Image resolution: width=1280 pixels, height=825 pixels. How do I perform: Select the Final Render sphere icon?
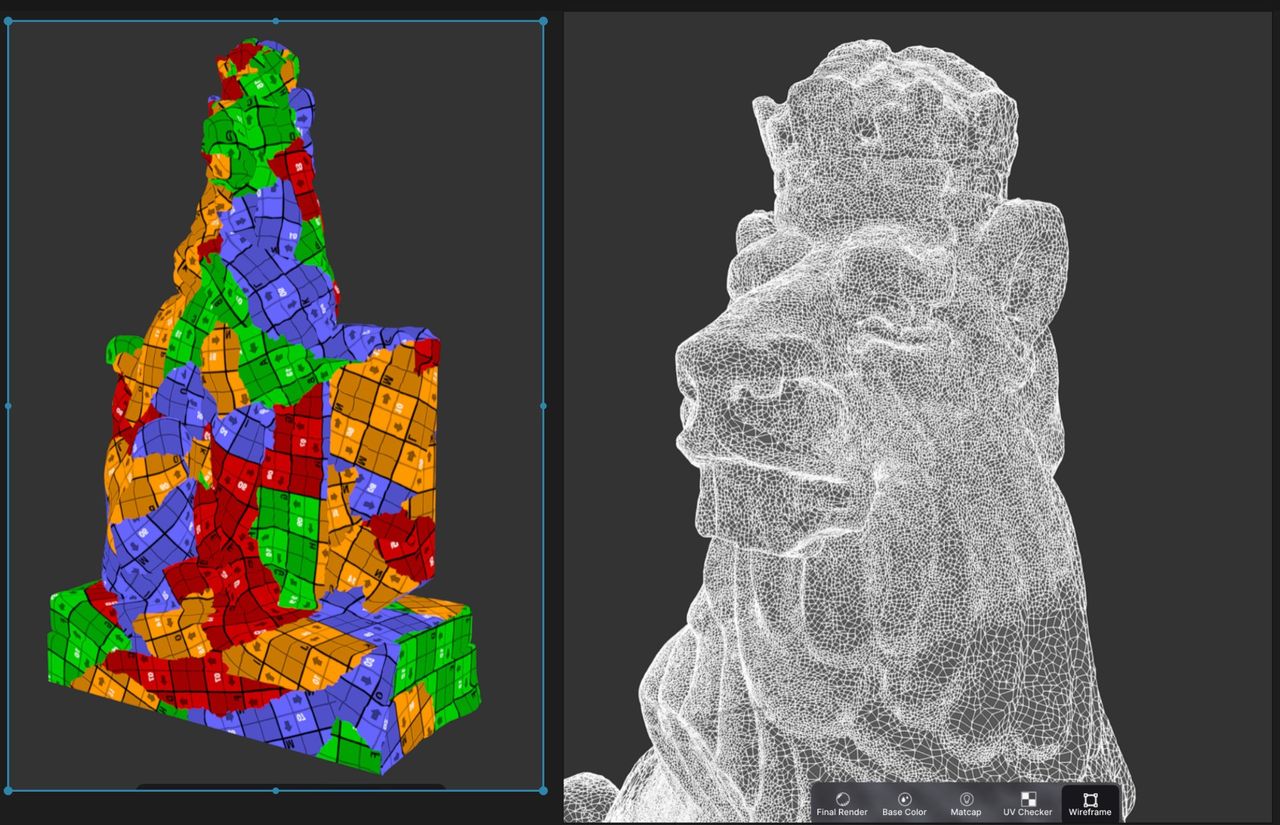point(843,800)
